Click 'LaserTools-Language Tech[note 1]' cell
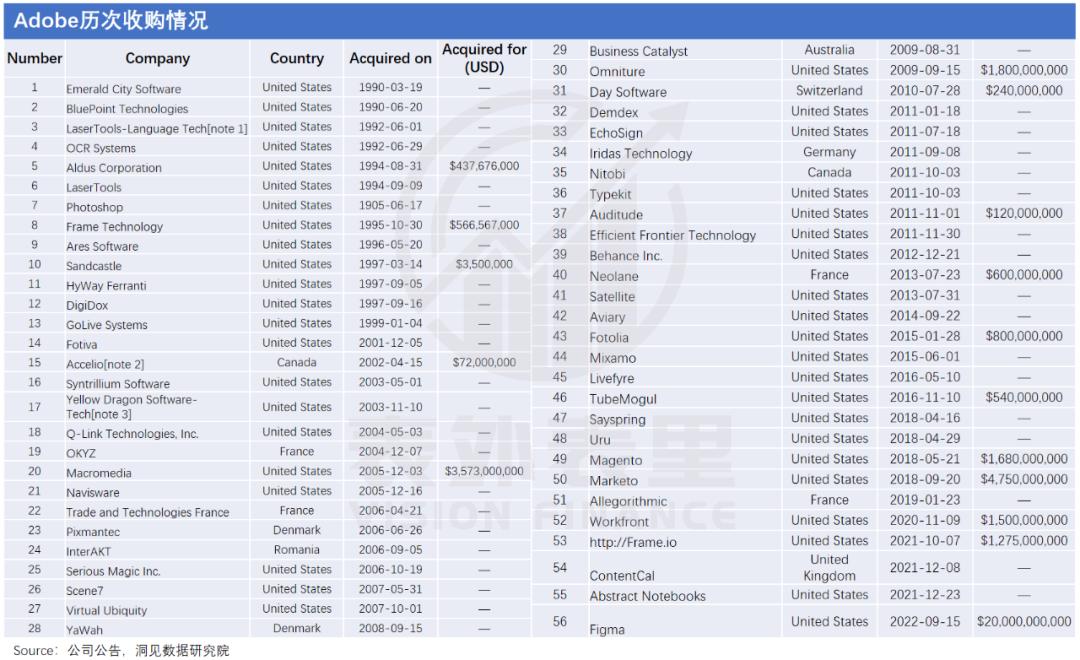1080x660 pixels. (156, 128)
